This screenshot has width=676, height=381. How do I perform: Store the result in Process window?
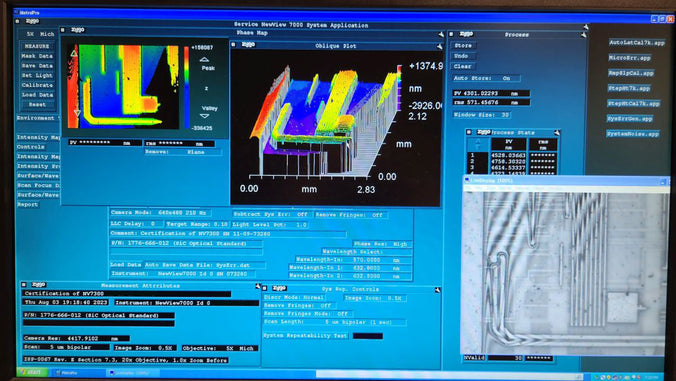[463, 45]
